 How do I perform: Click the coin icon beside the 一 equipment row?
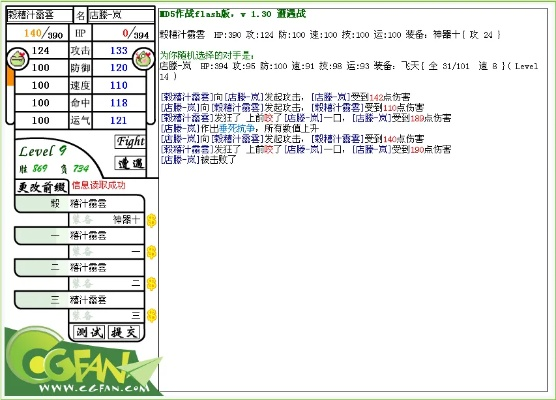click(151, 252)
